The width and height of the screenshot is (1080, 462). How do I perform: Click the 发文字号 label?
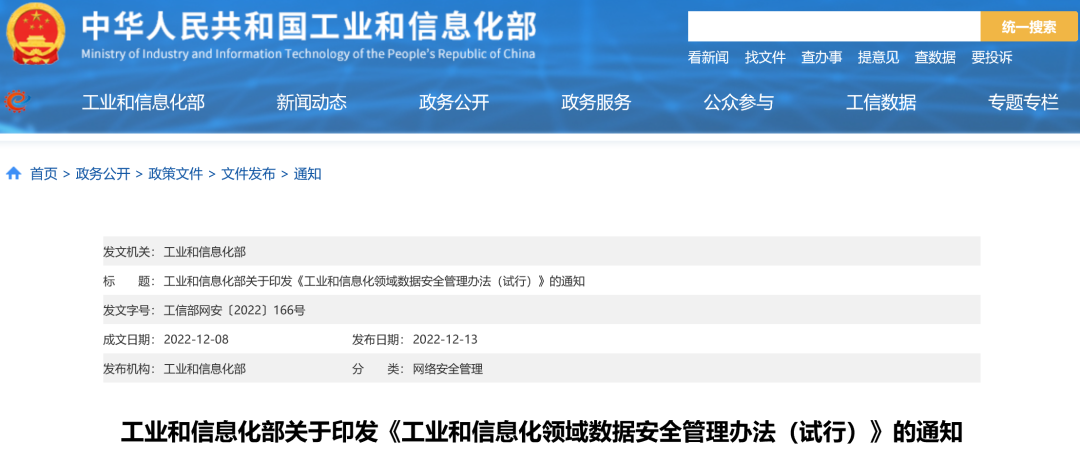[129, 311]
